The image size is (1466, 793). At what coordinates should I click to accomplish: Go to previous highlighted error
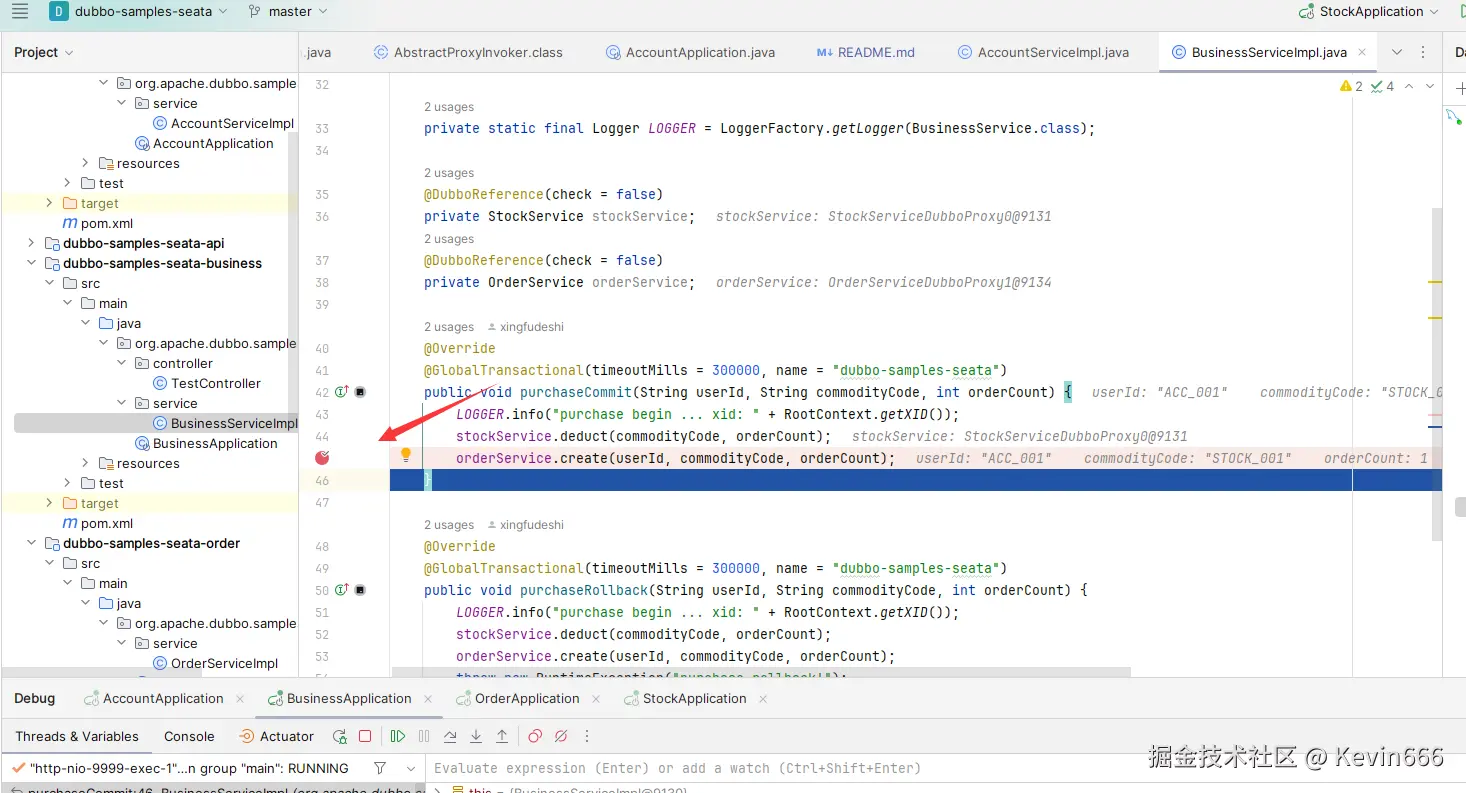point(1409,86)
